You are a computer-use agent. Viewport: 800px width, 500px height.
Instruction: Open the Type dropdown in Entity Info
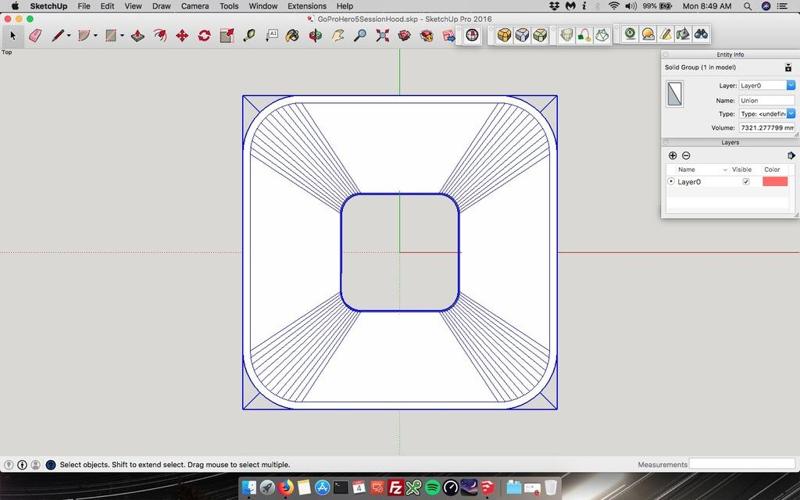coord(790,114)
